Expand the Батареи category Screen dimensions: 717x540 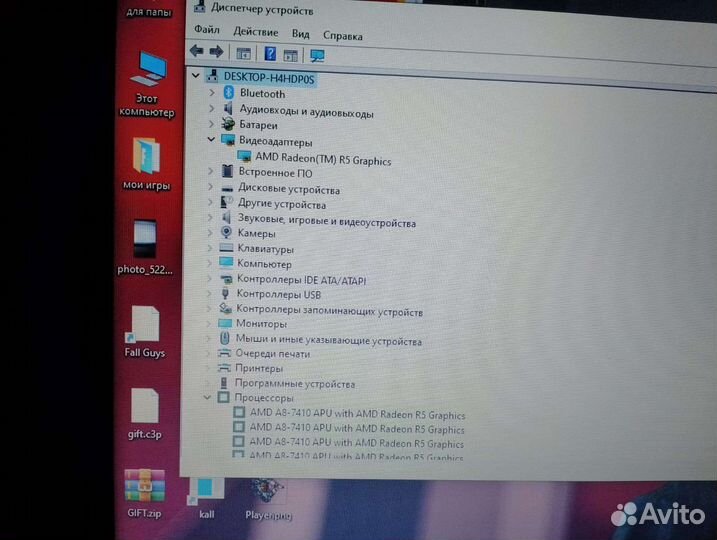coord(211,124)
